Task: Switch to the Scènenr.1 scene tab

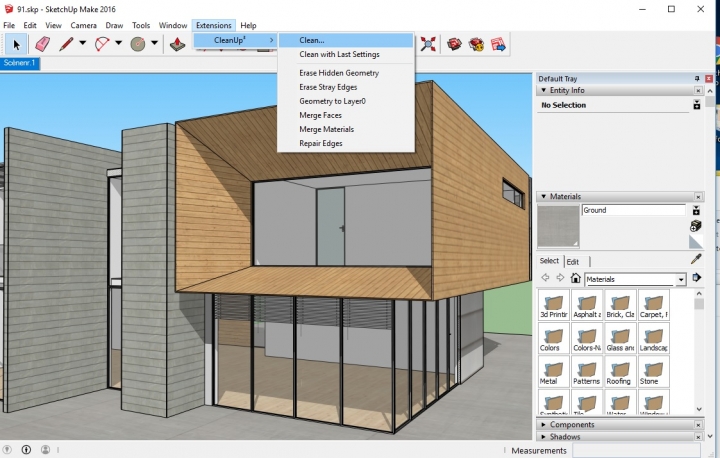Action: (x=19, y=63)
